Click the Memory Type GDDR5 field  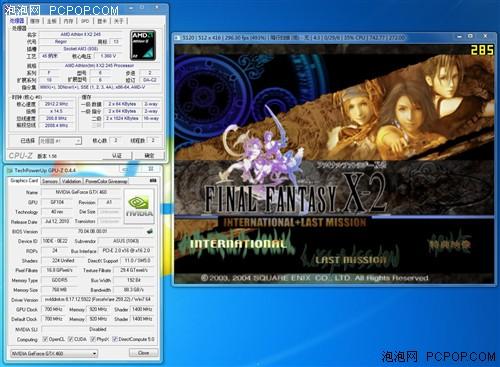tap(59, 280)
